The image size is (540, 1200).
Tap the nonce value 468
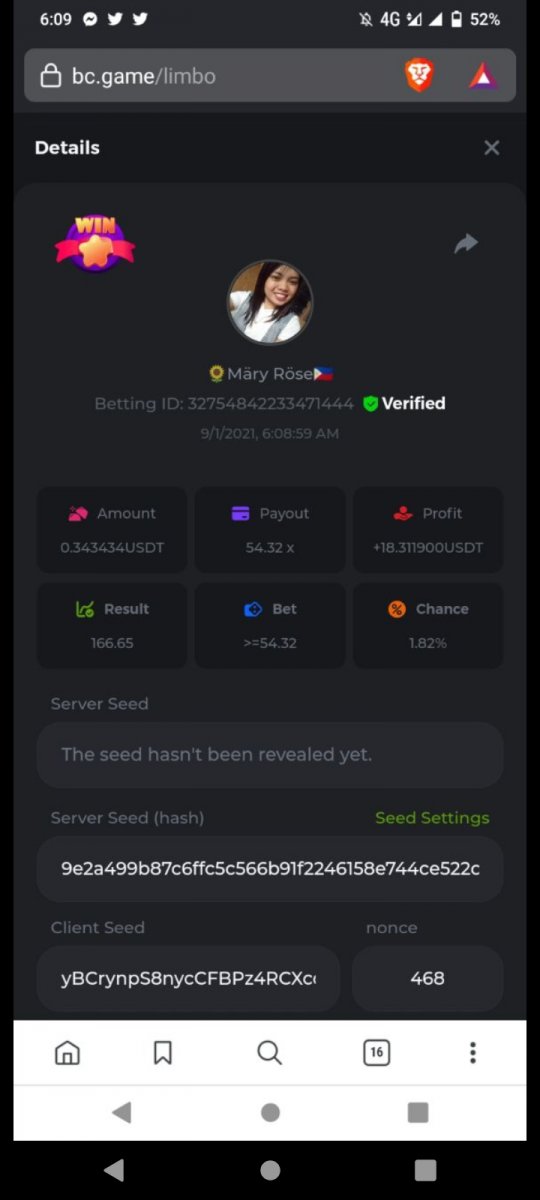(427, 978)
